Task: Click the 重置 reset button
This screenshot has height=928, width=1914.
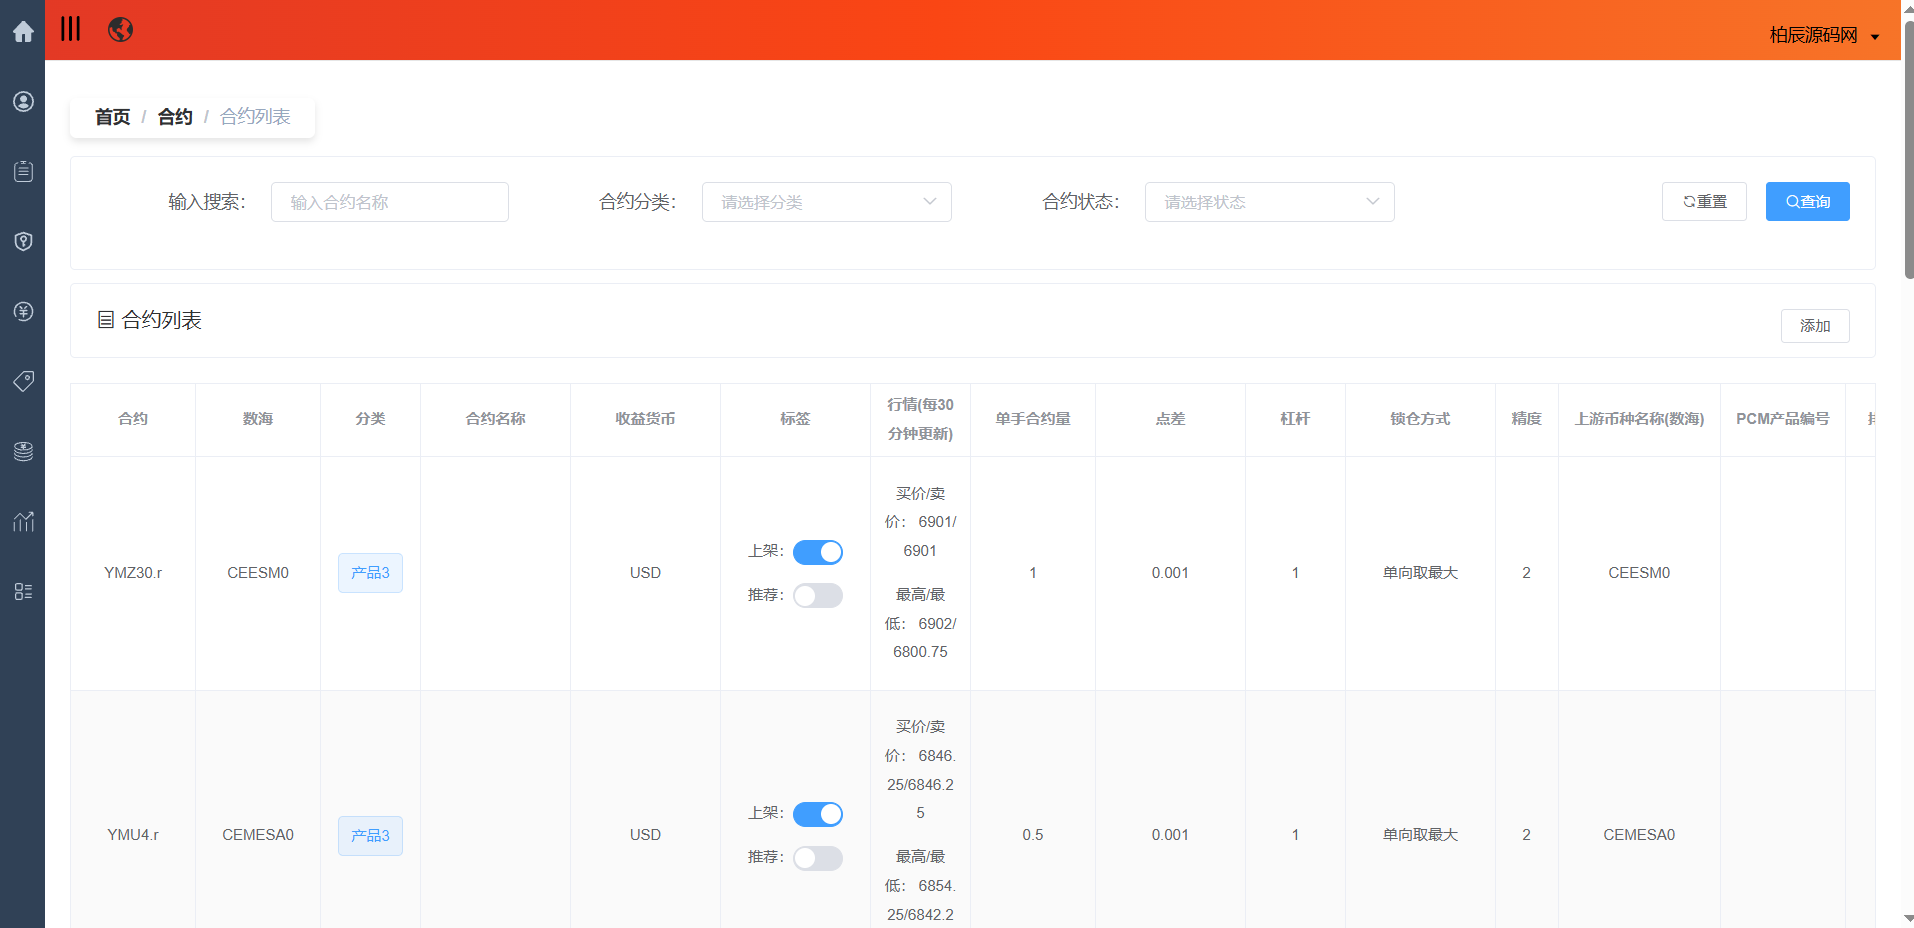Action: (1704, 201)
